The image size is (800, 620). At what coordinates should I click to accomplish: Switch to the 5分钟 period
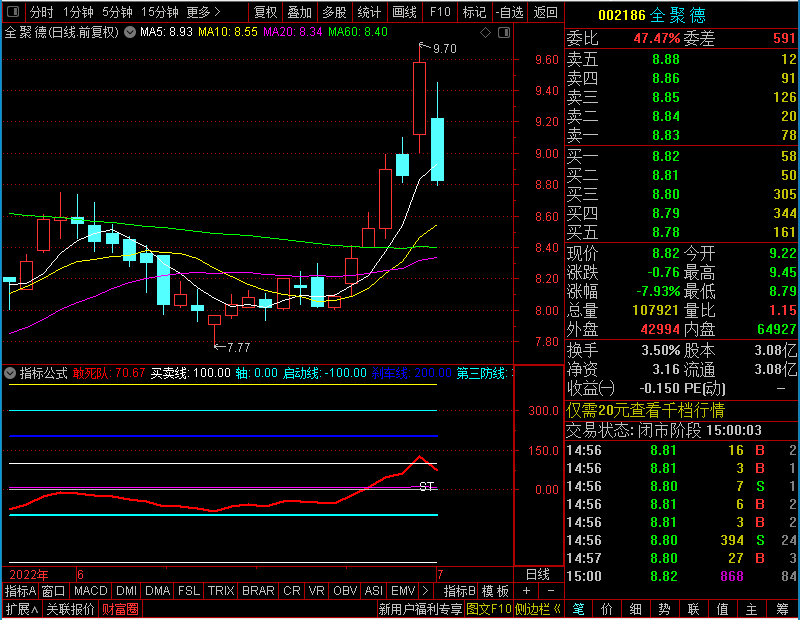pos(117,12)
